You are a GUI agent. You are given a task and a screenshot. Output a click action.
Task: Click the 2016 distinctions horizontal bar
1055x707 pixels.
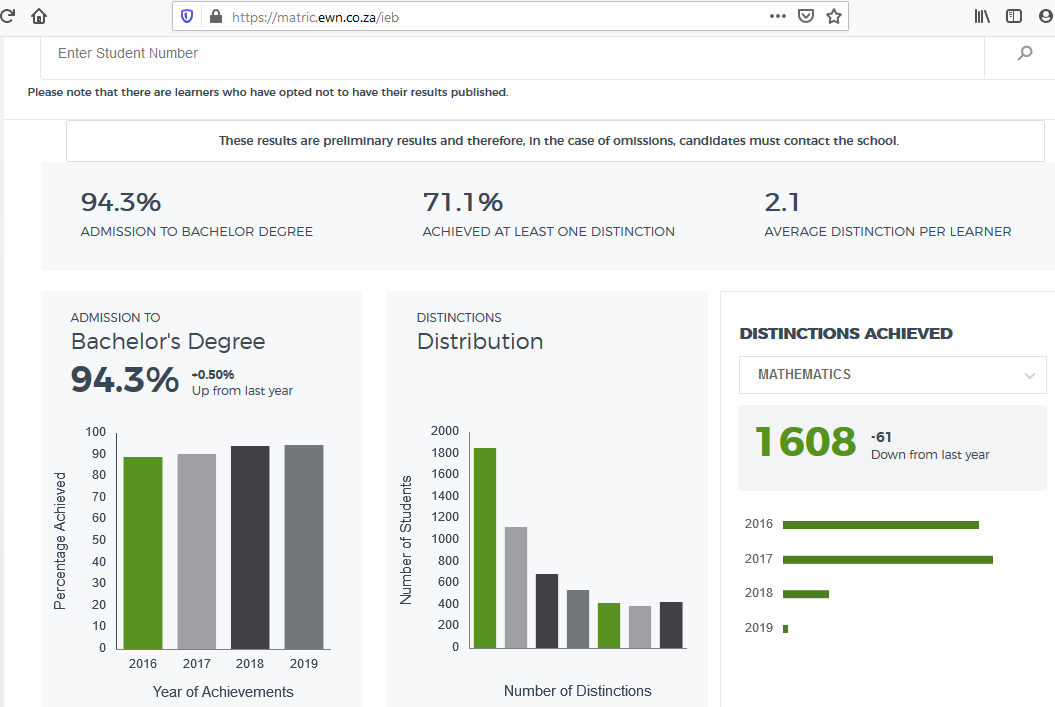point(881,525)
